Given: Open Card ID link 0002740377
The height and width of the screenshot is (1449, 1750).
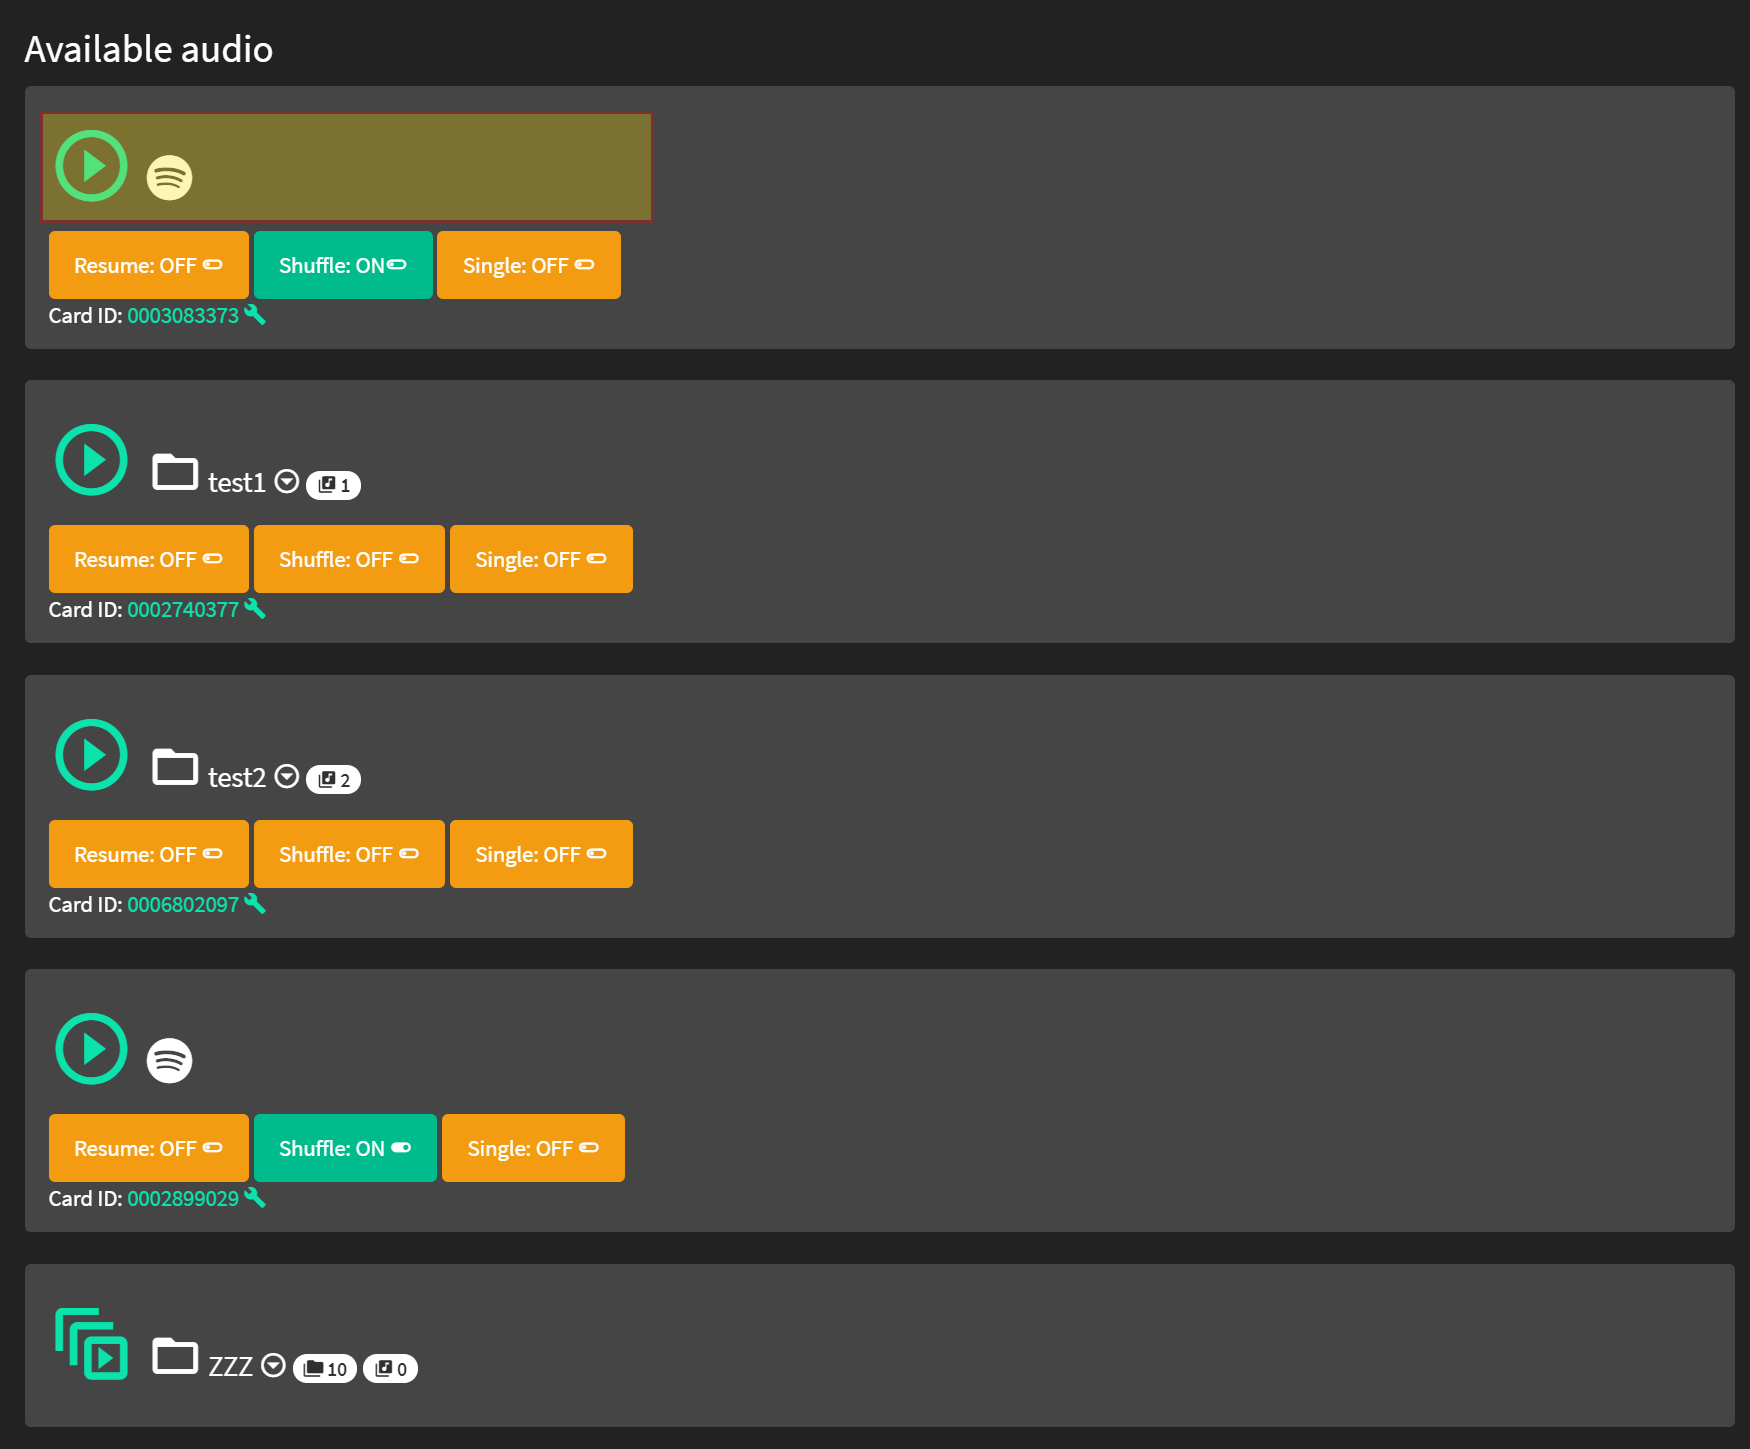Looking at the screenshot, I should click(183, 609).
